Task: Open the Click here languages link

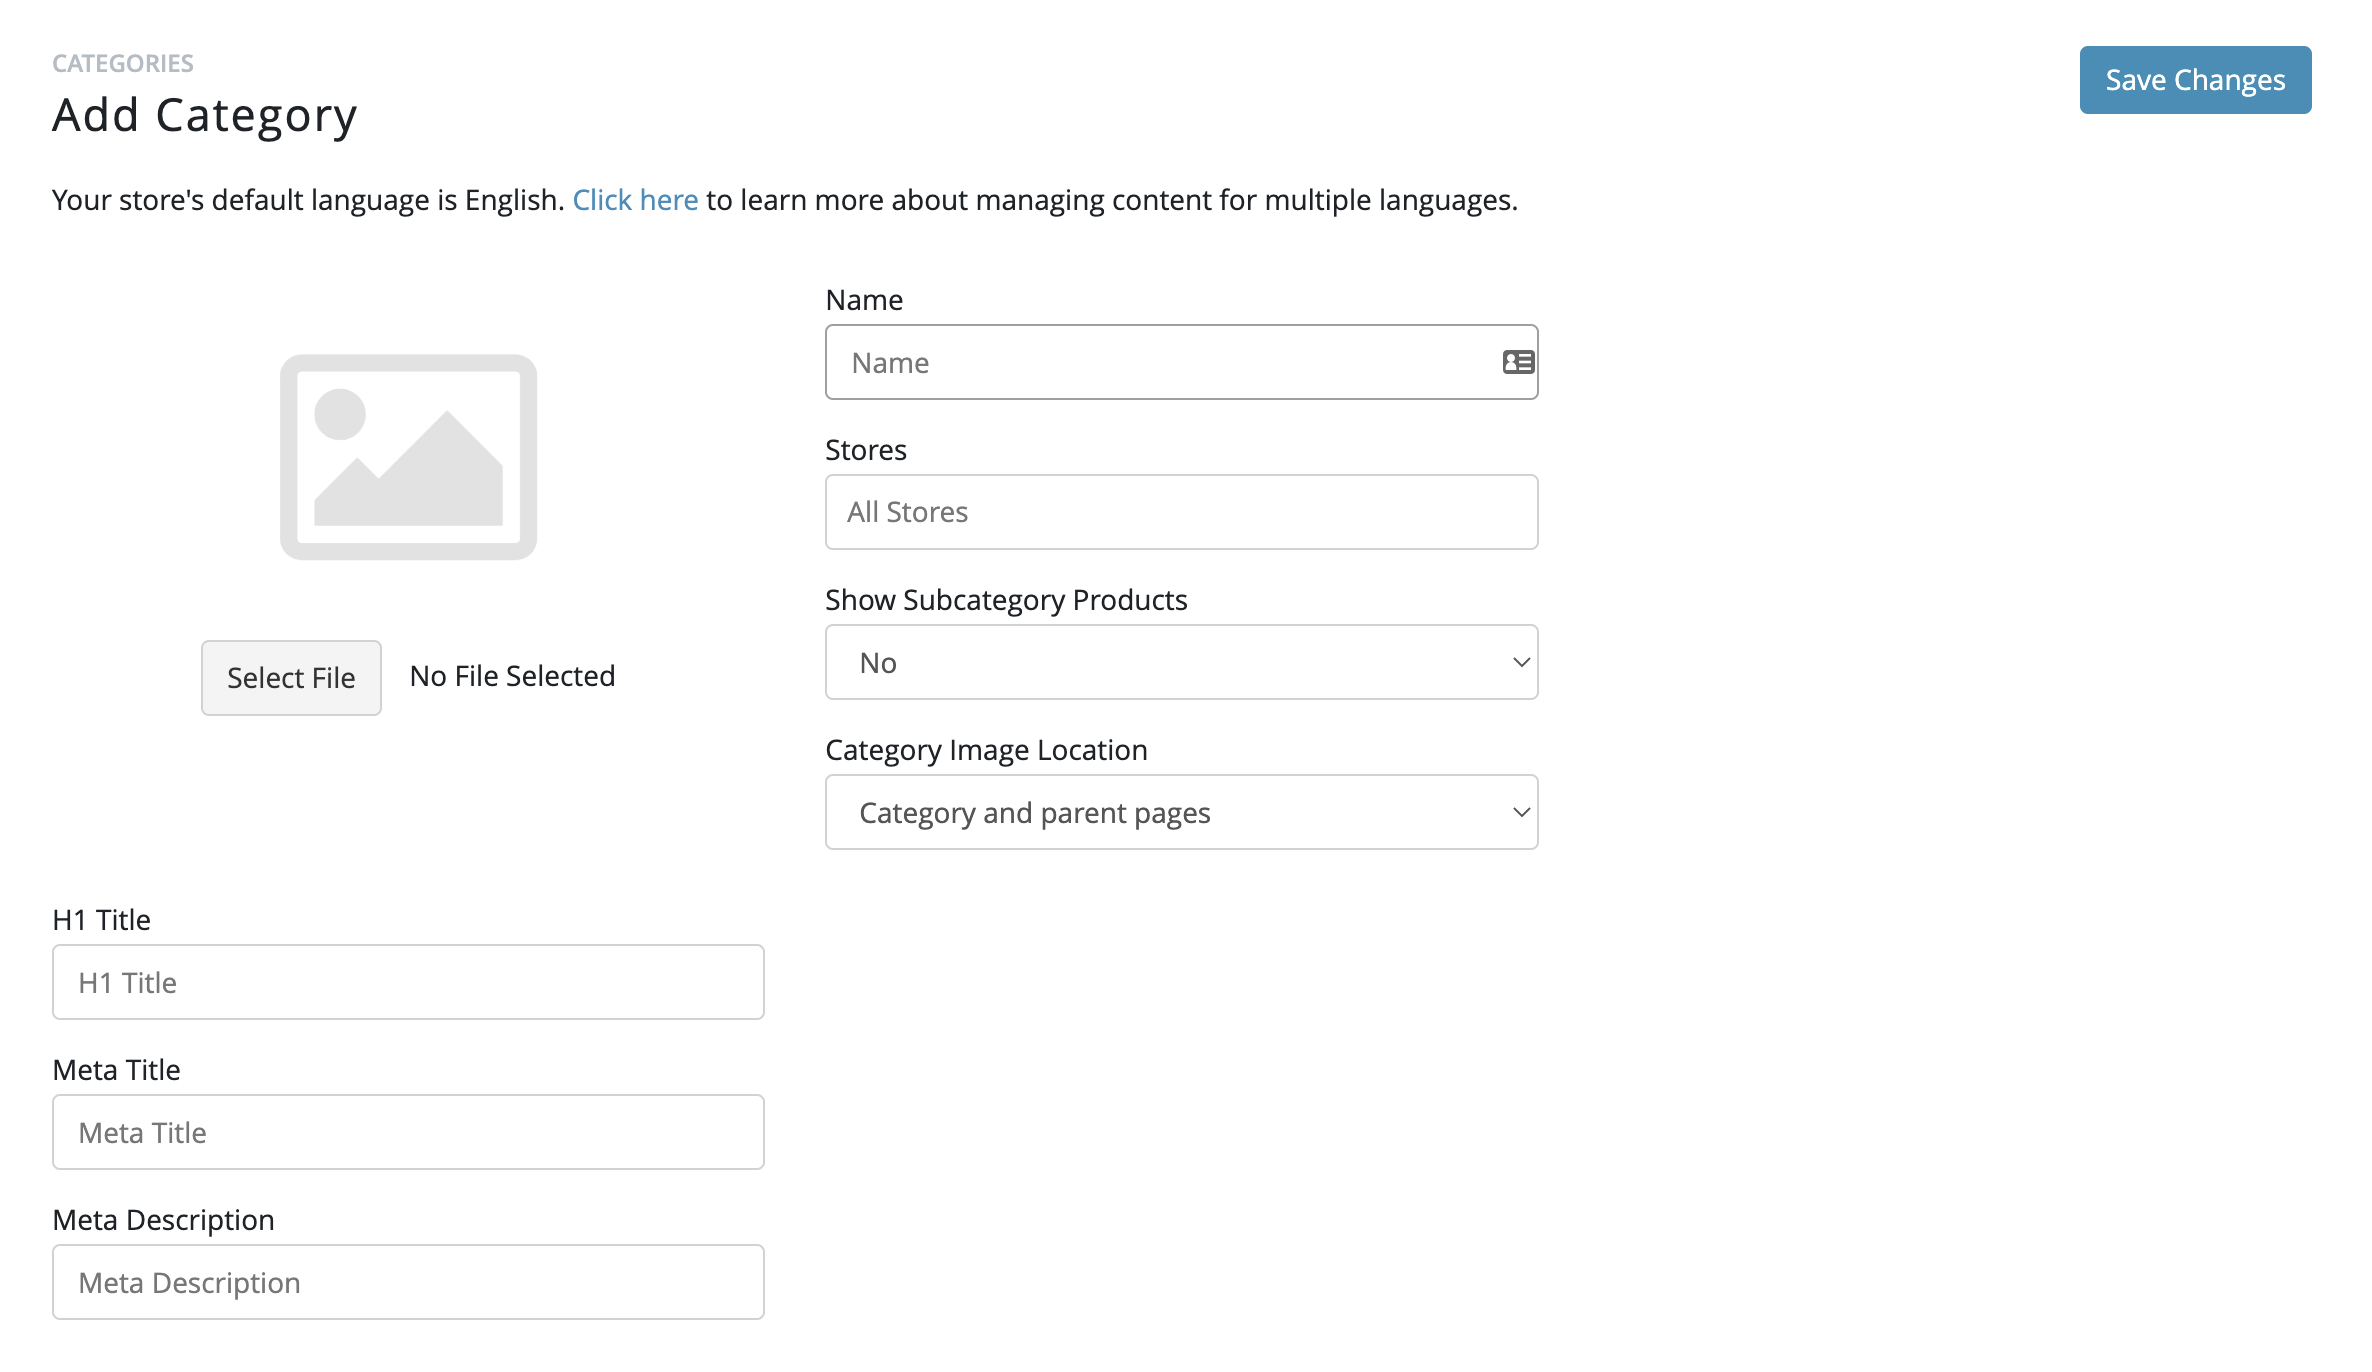Action: [x=635, y=200]
